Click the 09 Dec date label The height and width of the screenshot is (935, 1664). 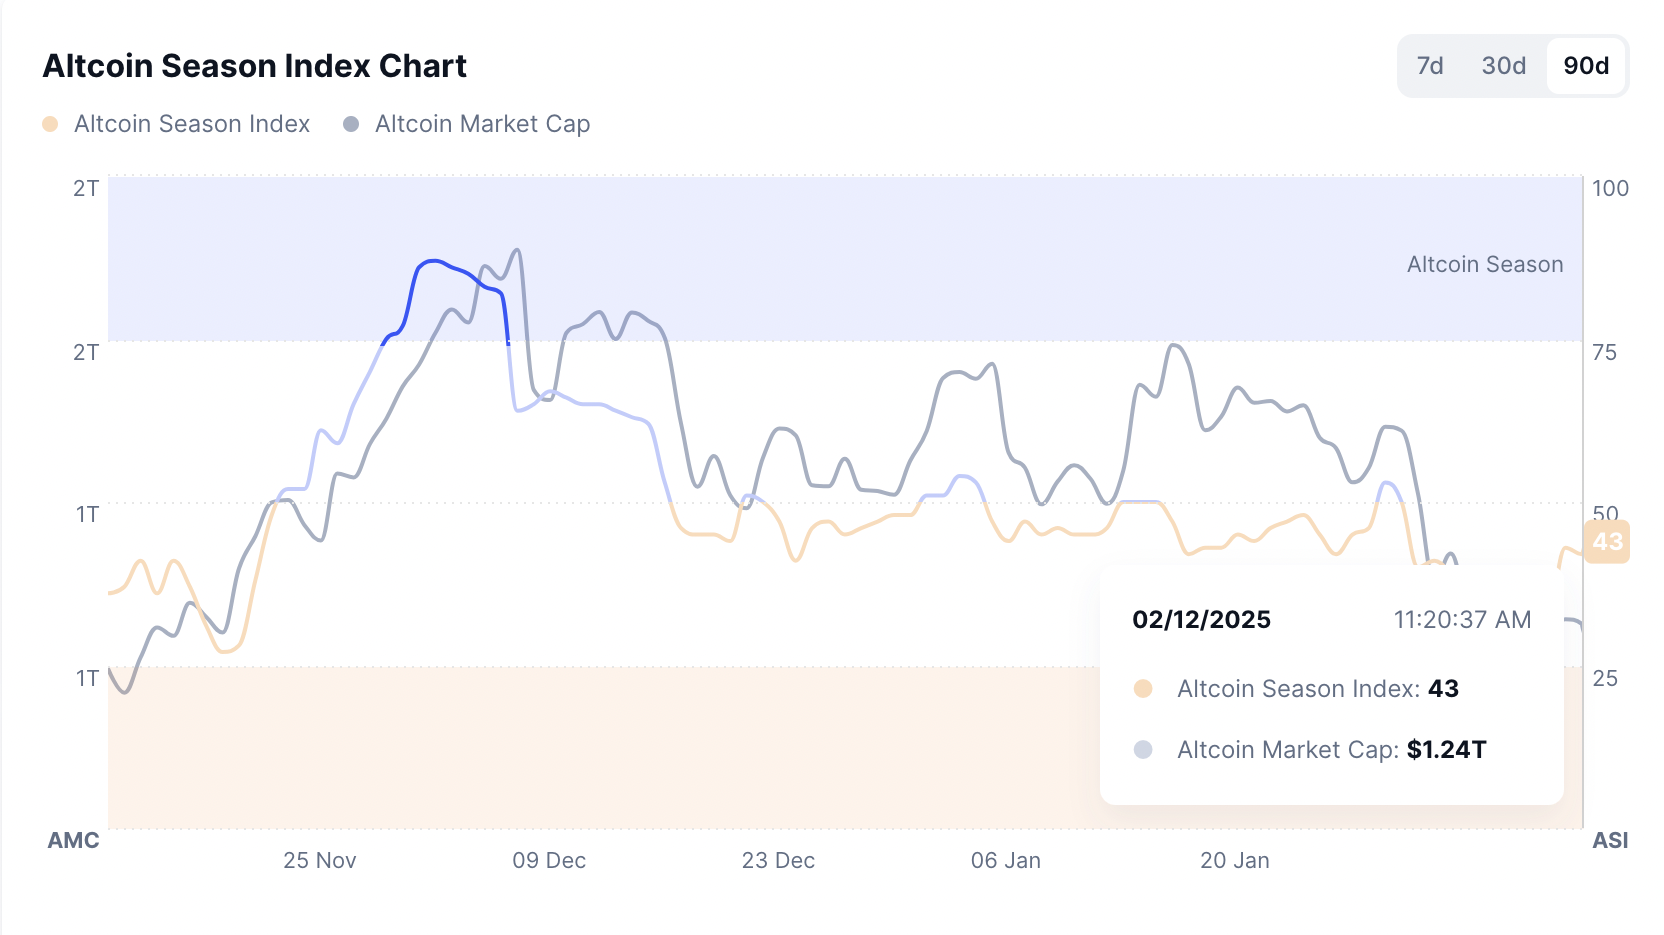(549, 861)
